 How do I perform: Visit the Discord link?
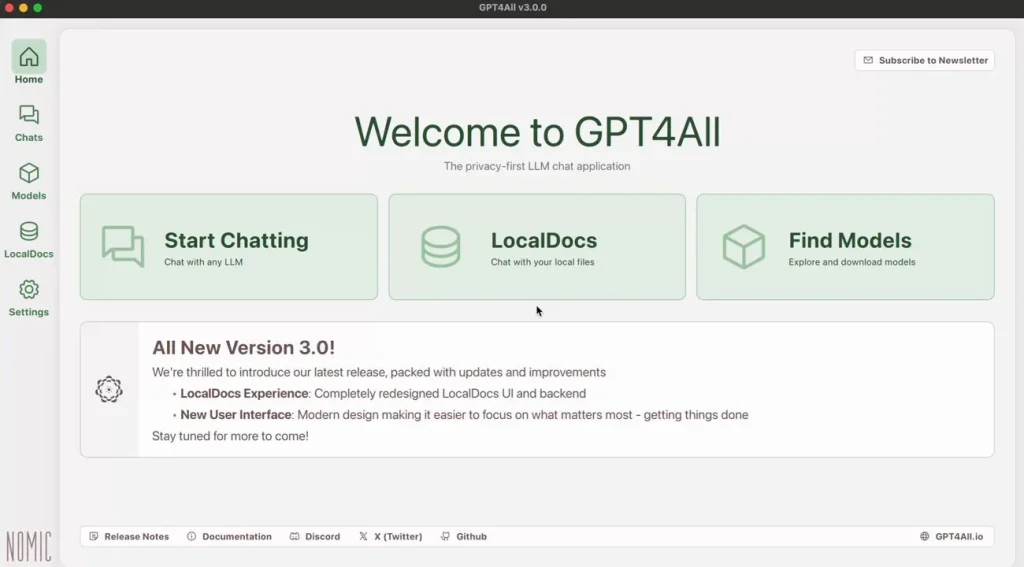315,537
